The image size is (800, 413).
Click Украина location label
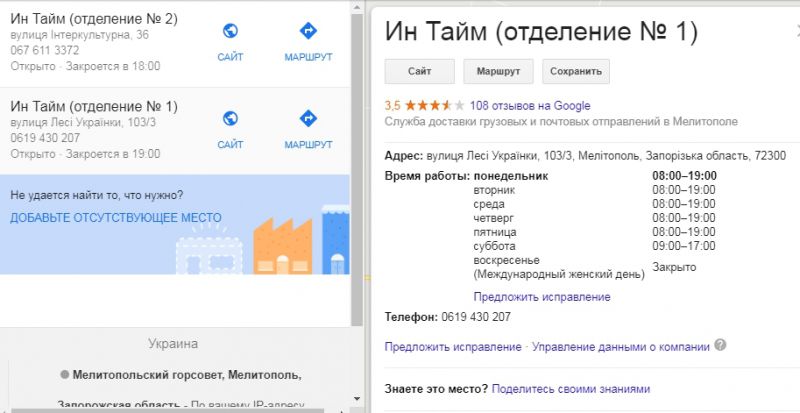click(173, 344)
